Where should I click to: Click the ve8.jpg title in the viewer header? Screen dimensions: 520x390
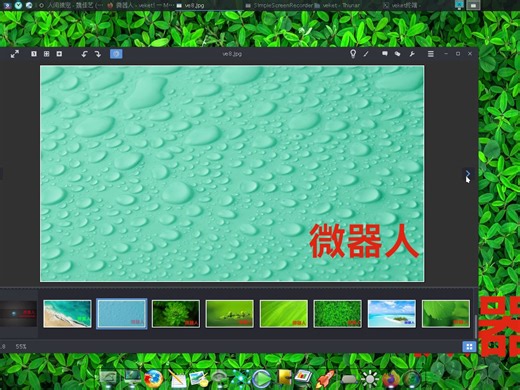[232, 54]
